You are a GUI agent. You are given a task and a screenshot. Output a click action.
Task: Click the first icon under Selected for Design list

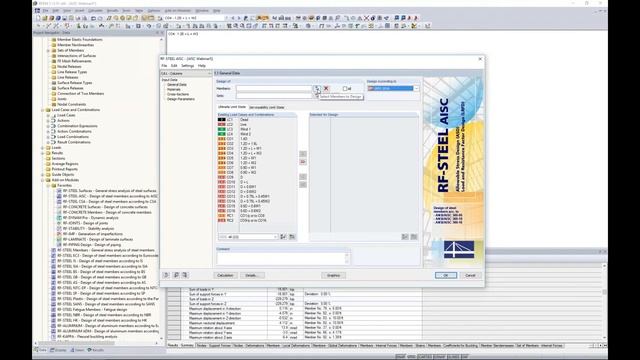tap(405, 237)
